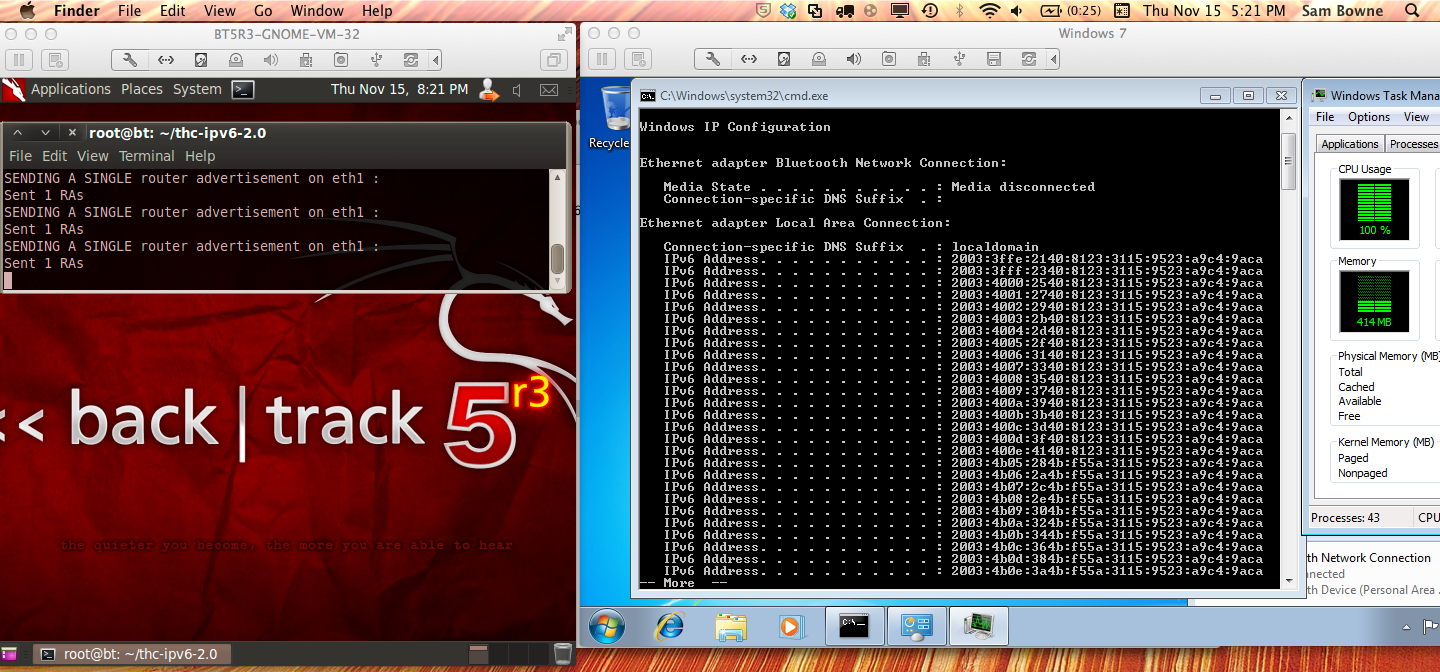Open settings wrench in BT5R3 VM toolbar
This screenshot has width=1440, height=672.
pyautogui.click(x=129, y=60)
